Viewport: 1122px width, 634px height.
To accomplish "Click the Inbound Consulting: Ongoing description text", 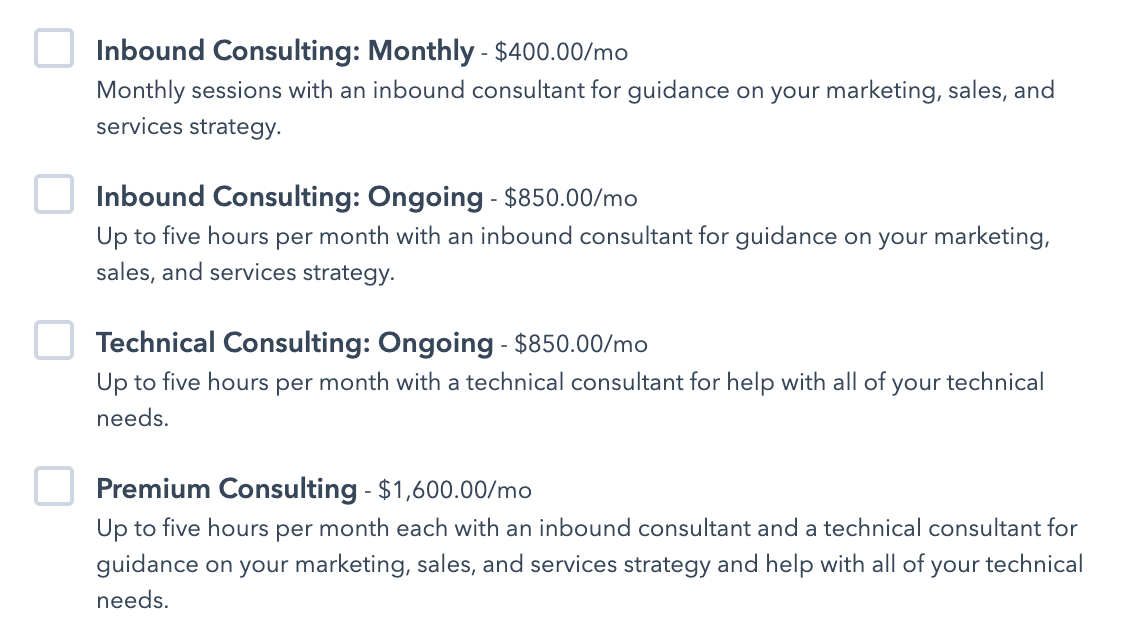I will [x=500, y=254].
